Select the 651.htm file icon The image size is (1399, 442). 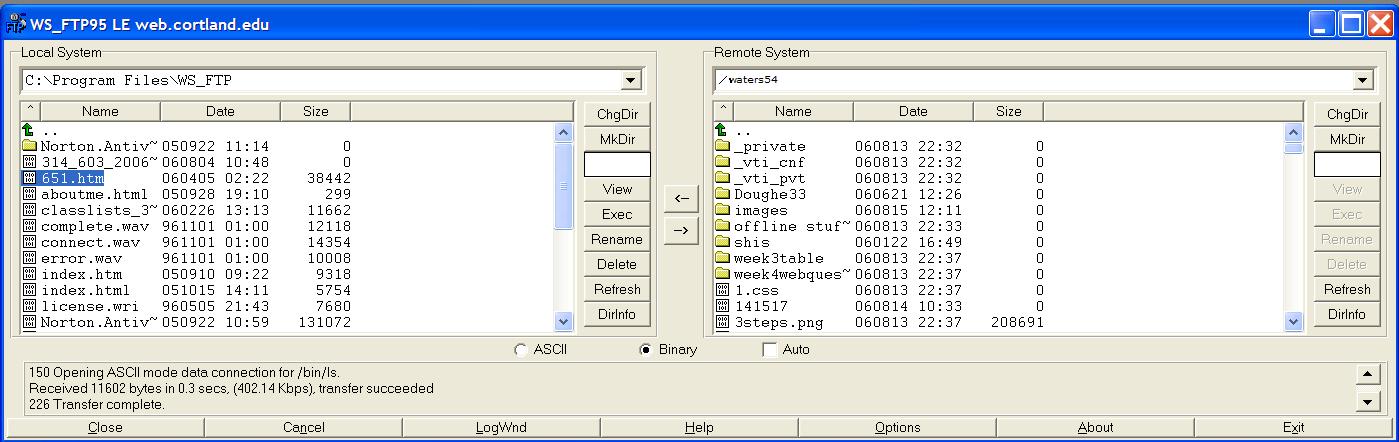[29, 178]
